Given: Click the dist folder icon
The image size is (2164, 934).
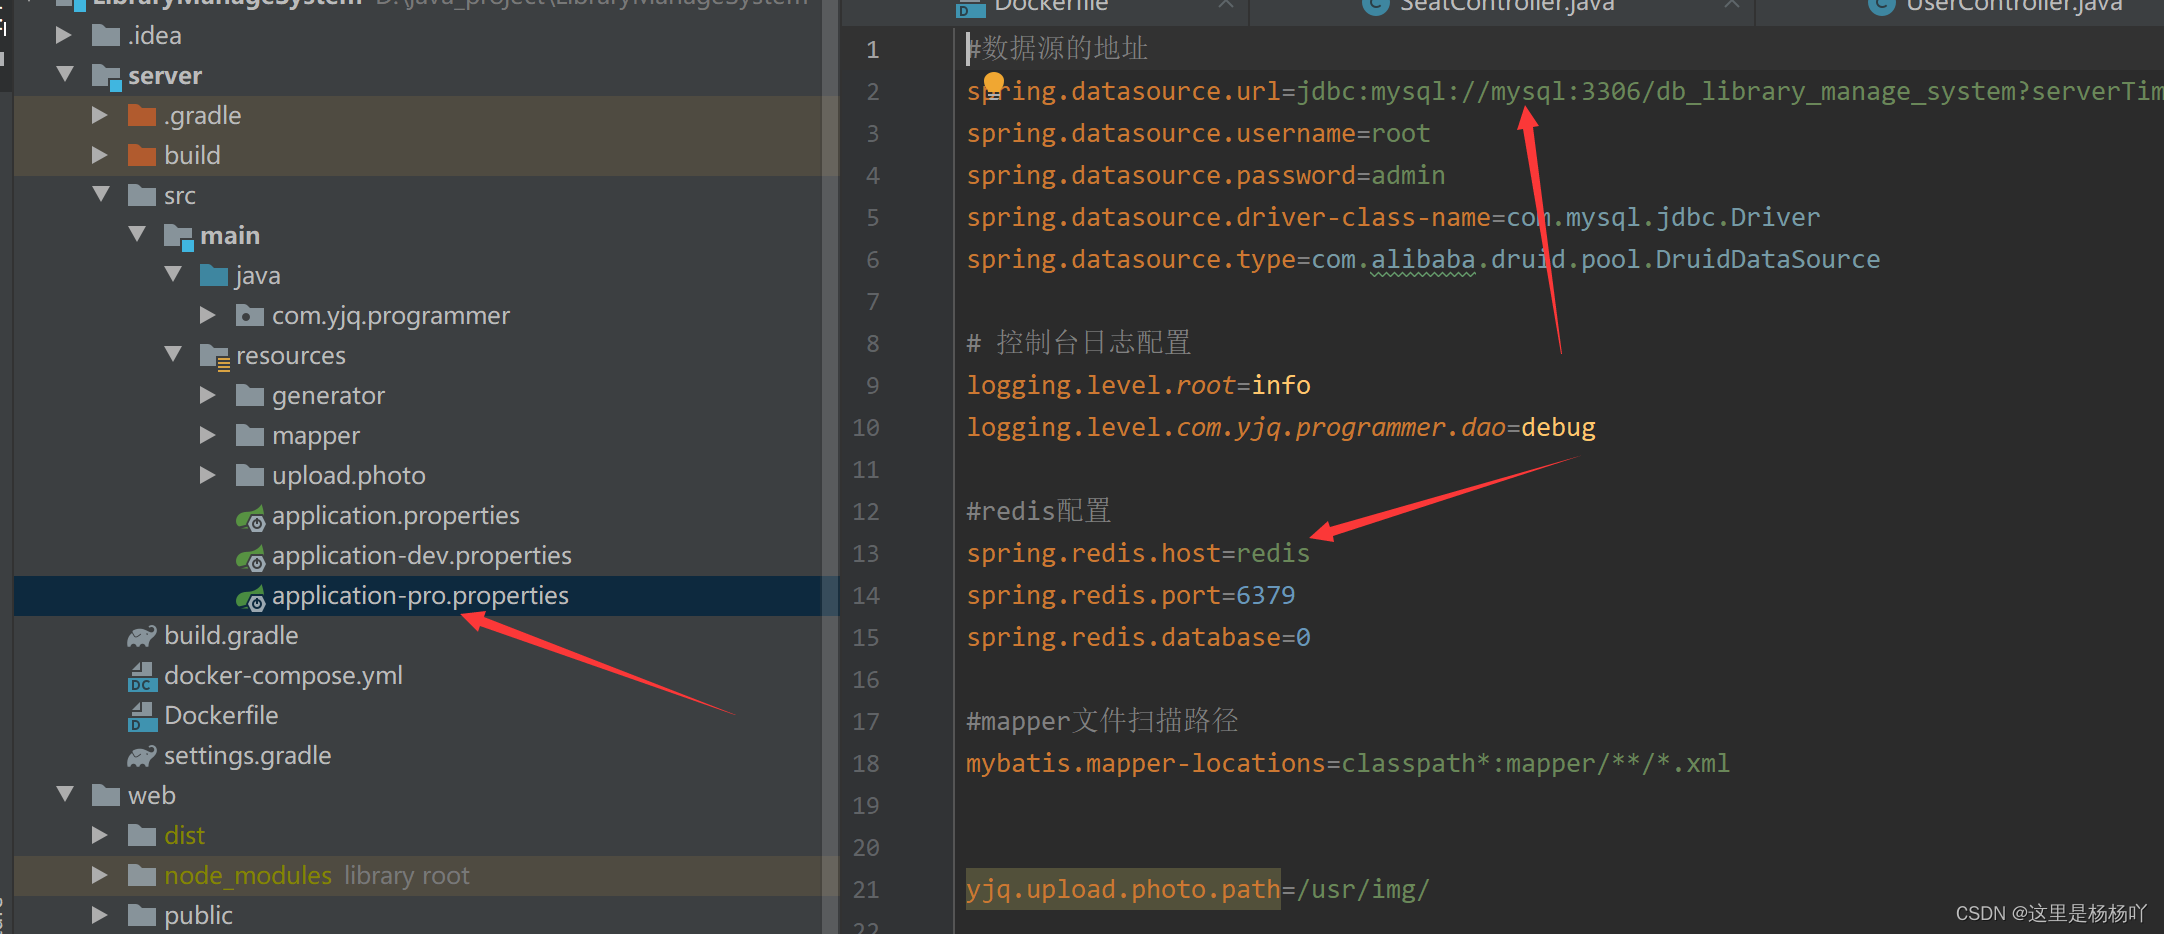Looking at the screenshot, I should pyautogui.click(x=142, y=836).
